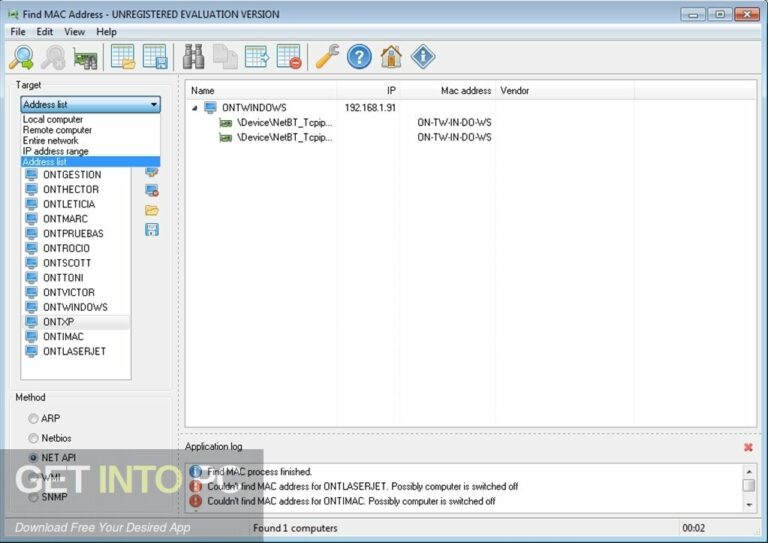Choose Local computer from the dropdown list

[90, 119]
